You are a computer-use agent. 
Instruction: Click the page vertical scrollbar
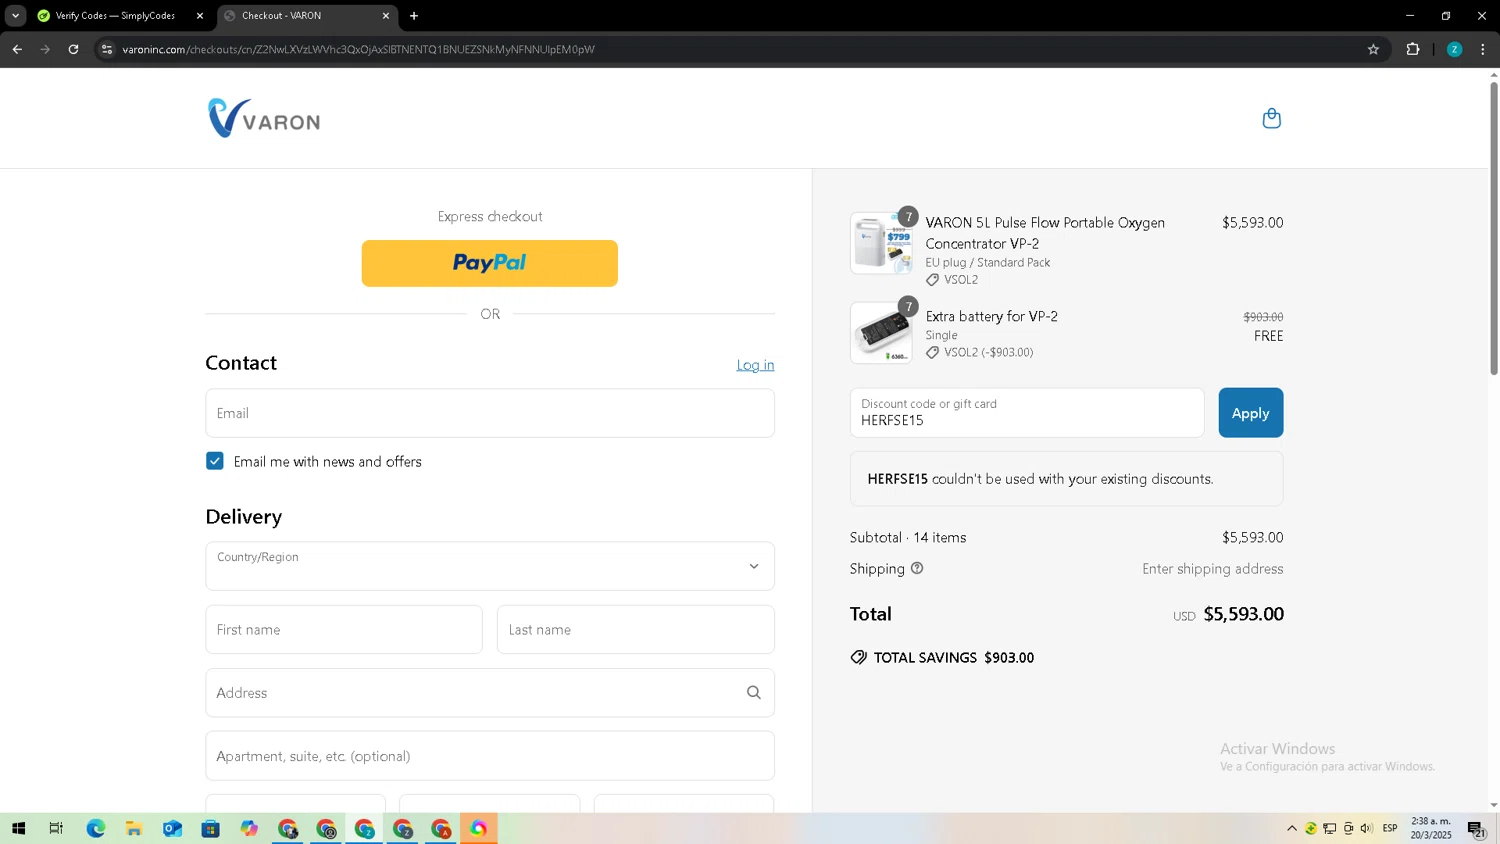click(x=1494, y=228)
